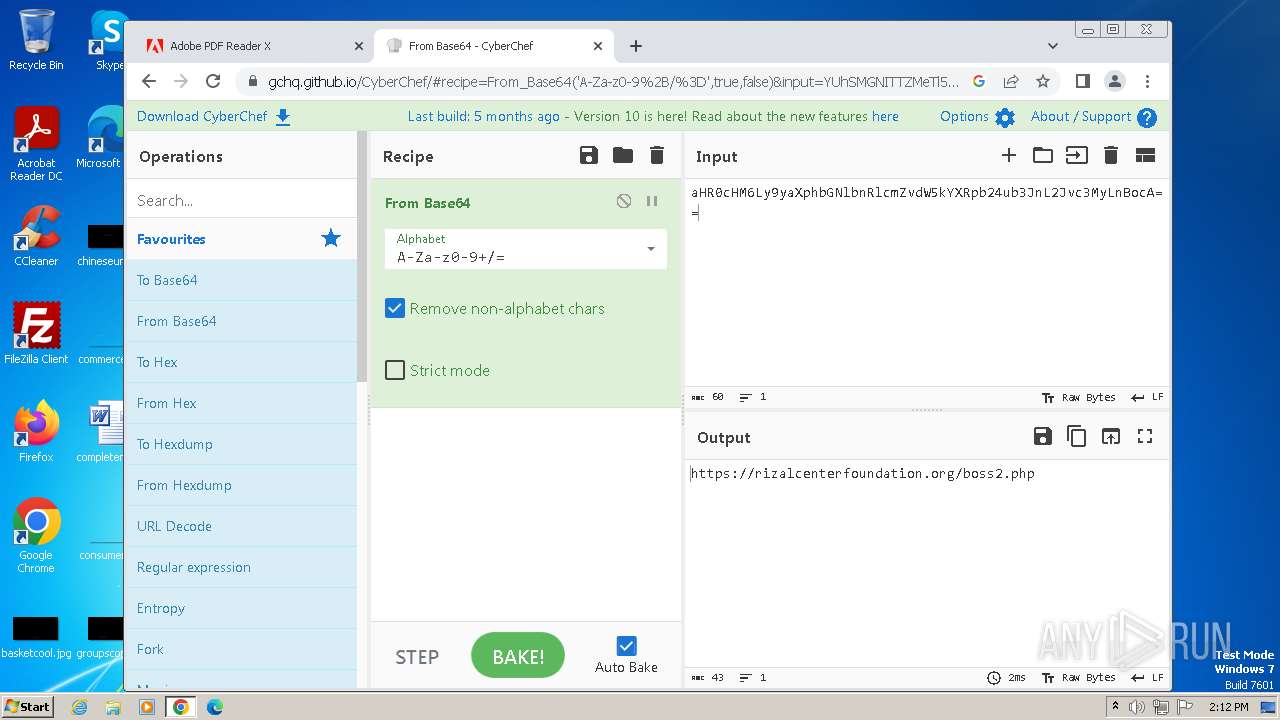The width and height of the screenshot is (1280, 720).
Task: Select Entropy operation
Action: point(241,608)
